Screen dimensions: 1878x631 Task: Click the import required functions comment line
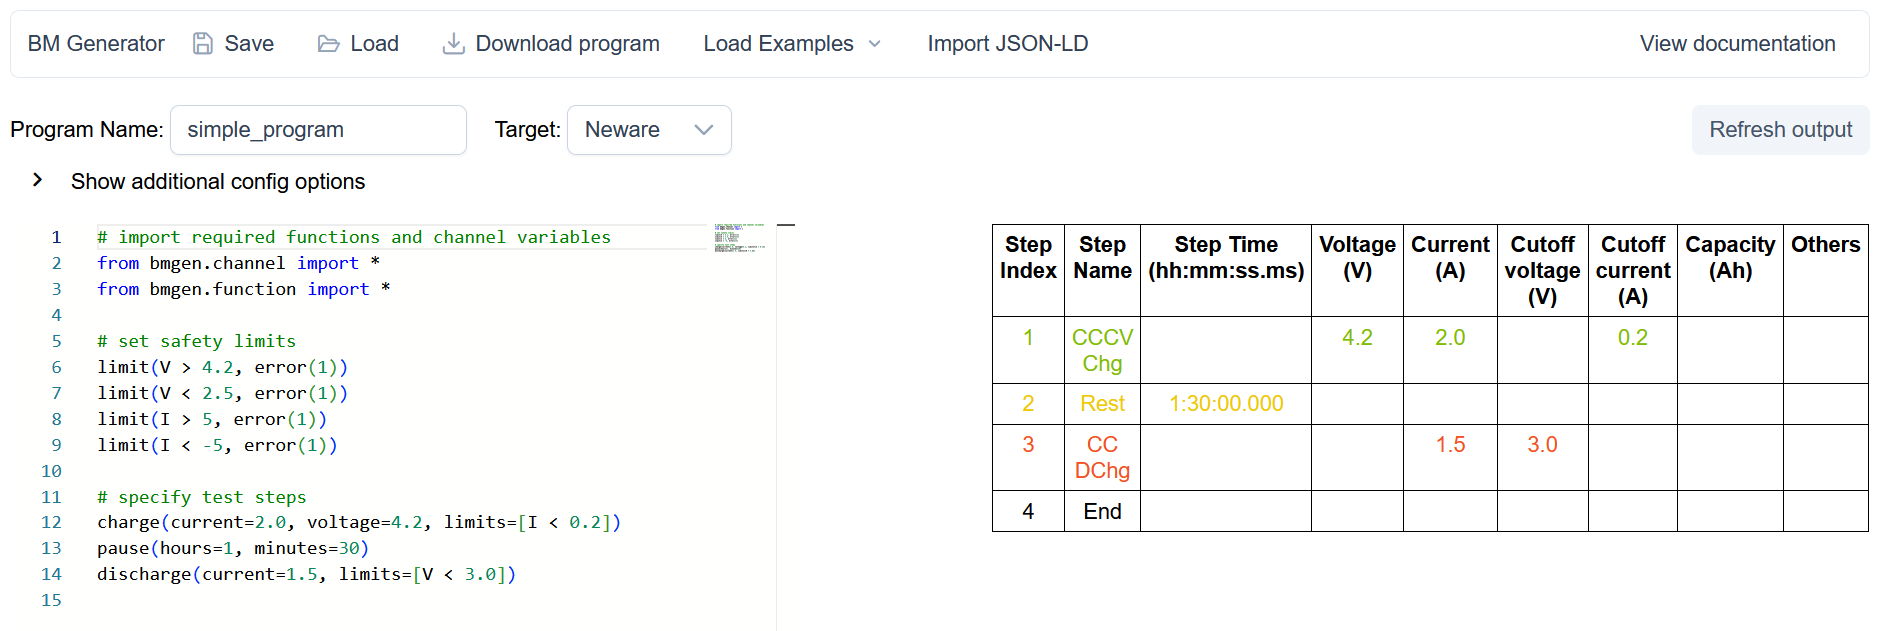tap(354, 237)
